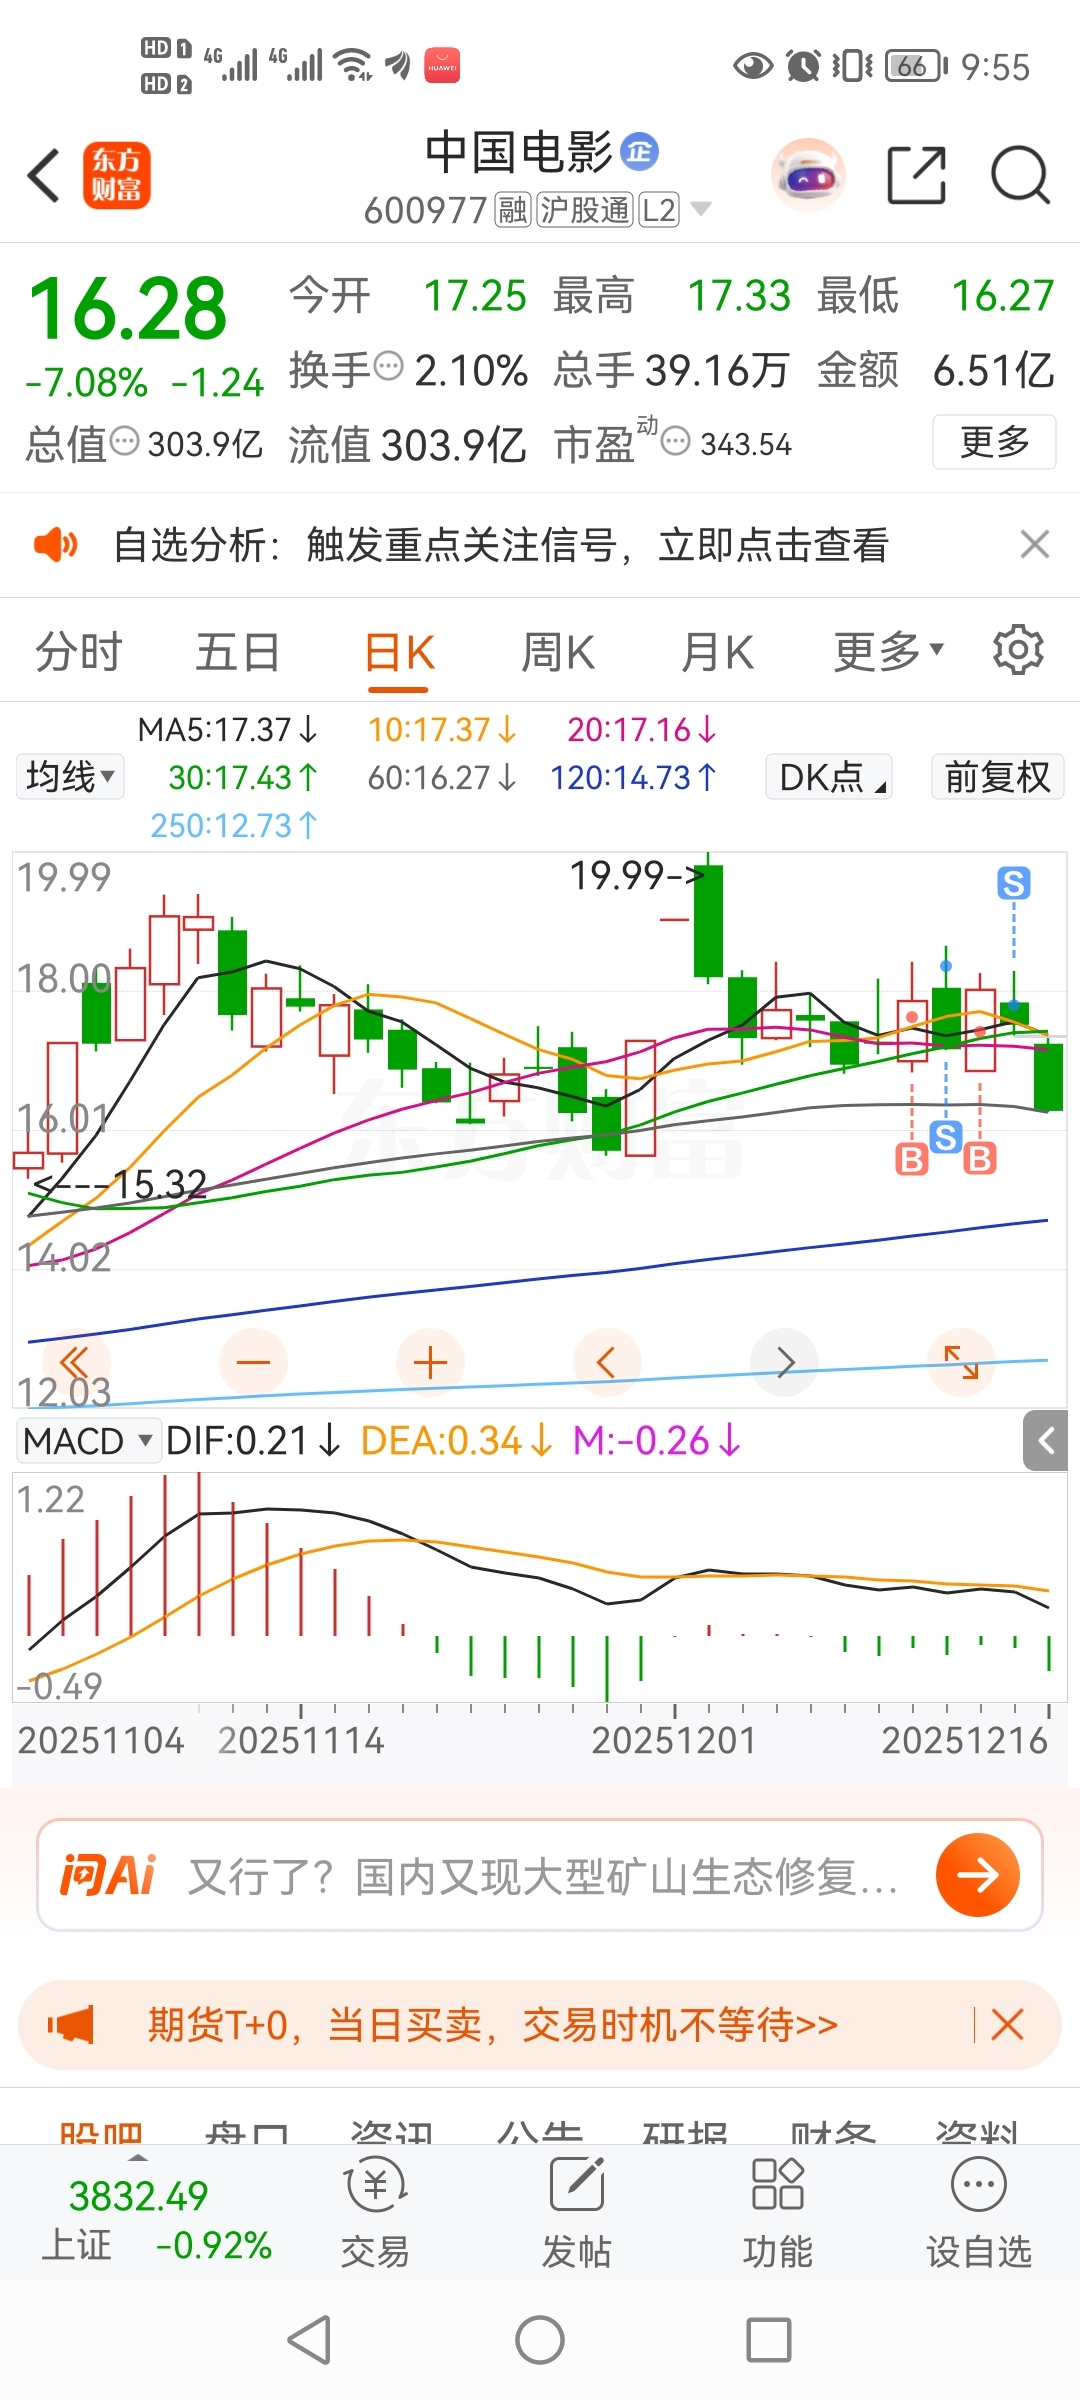1080x2400 pixels.
Task: Zoom in the K-line chart (plus)
Action: [430, 1362]
